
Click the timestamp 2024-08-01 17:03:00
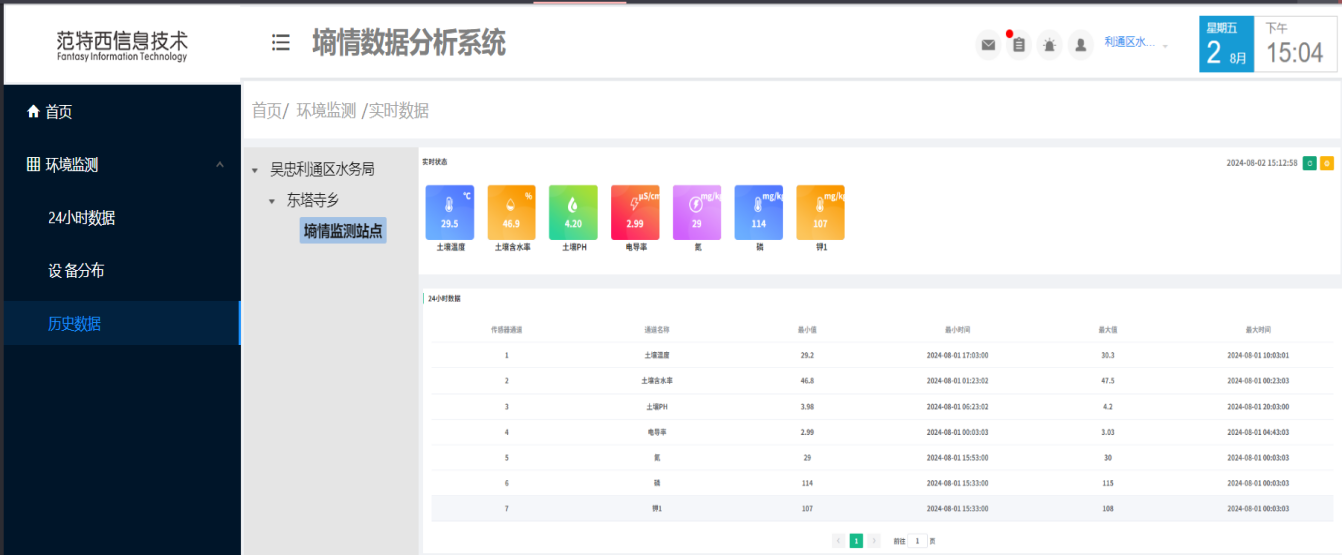957,355
